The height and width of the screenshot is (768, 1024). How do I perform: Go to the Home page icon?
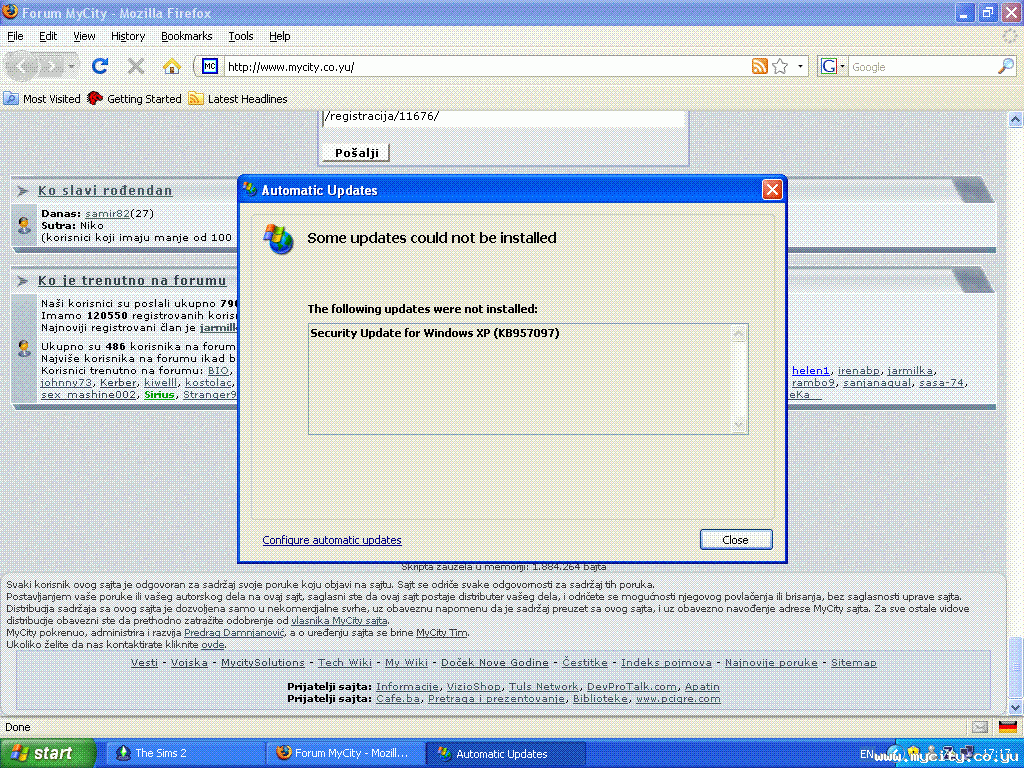[x=172, y=66]
